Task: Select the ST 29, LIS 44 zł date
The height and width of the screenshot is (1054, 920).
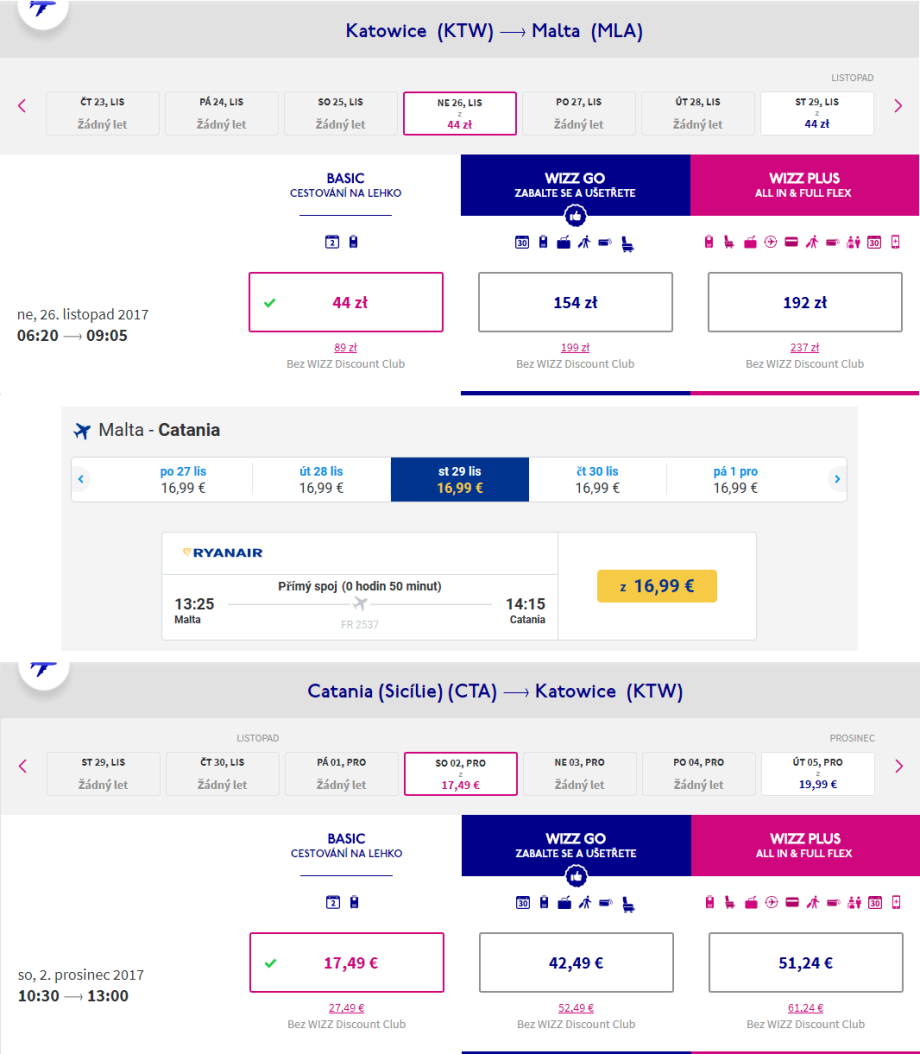Action: 817,113
